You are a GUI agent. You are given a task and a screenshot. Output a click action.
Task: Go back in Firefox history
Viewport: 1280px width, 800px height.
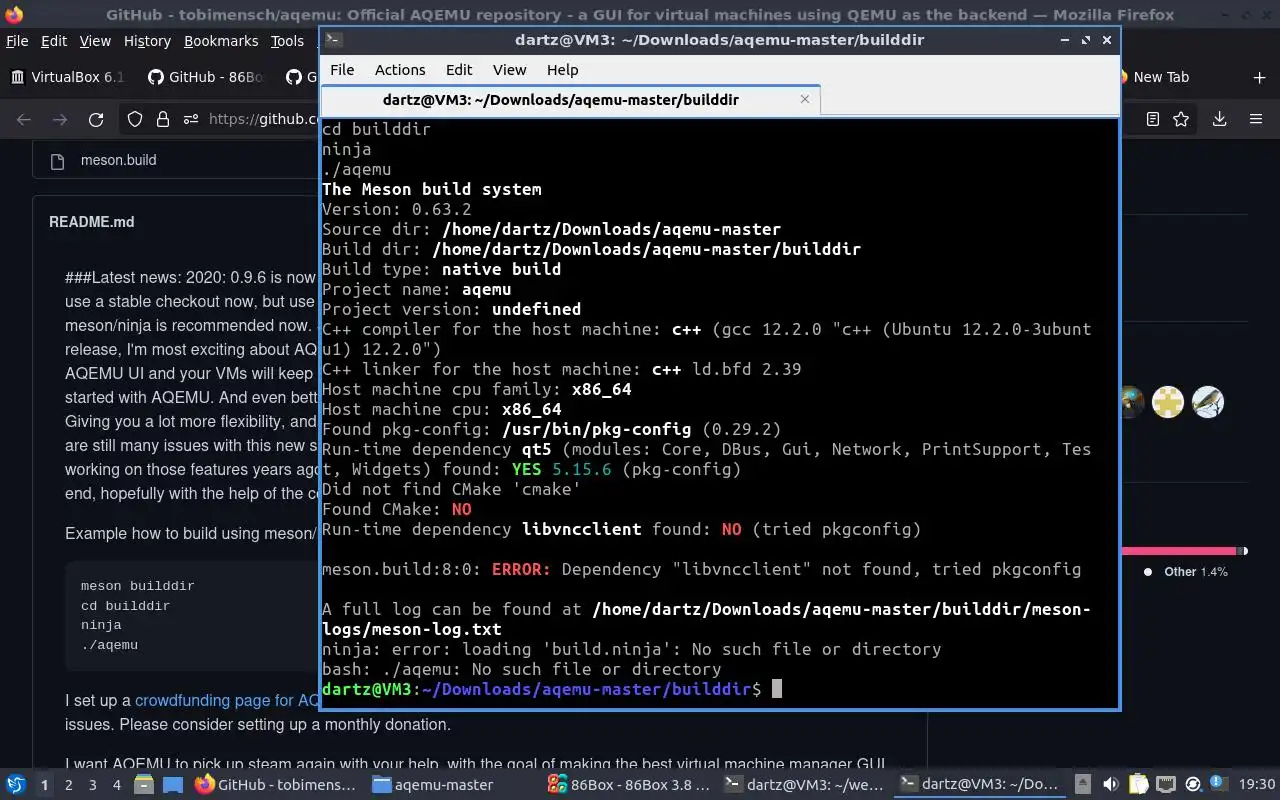click(x=24, y=119)
